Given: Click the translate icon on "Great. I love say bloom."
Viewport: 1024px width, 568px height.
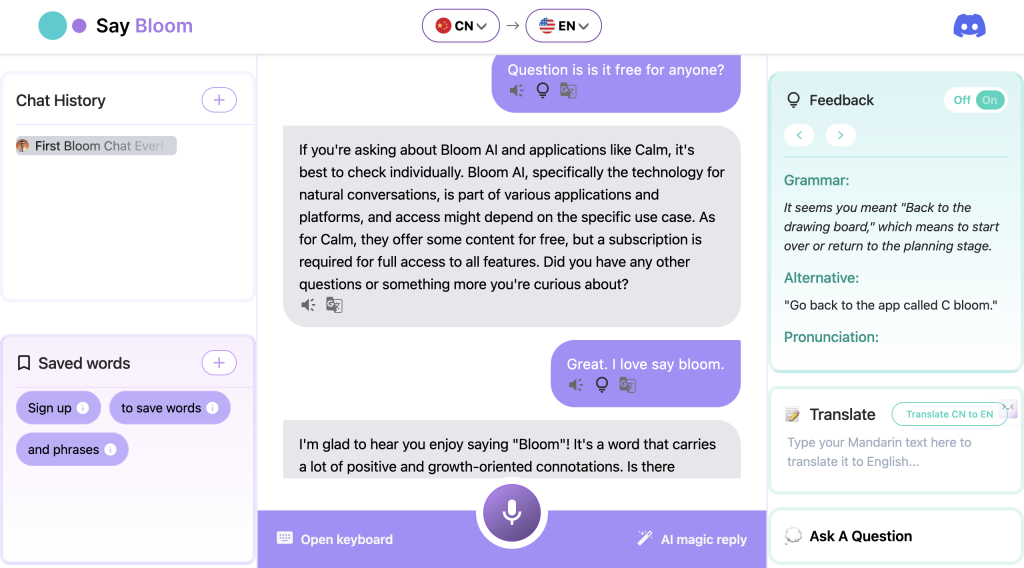Looking at the screenshot, I should (628, 385).
